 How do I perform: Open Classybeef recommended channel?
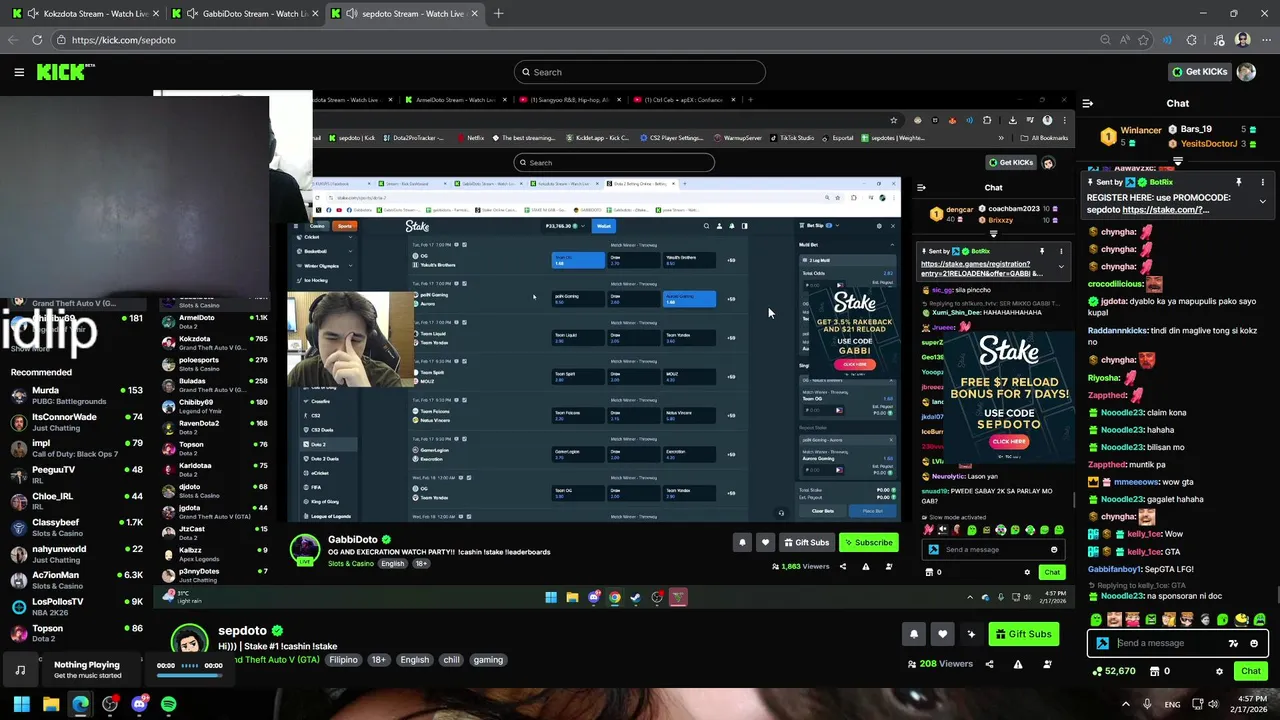(76, 527)
